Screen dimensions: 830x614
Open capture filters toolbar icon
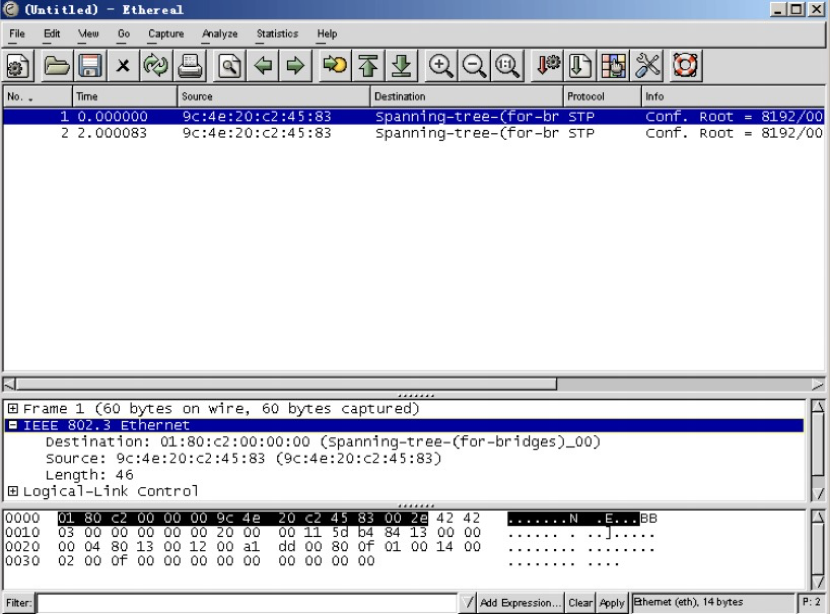[547, 66]
